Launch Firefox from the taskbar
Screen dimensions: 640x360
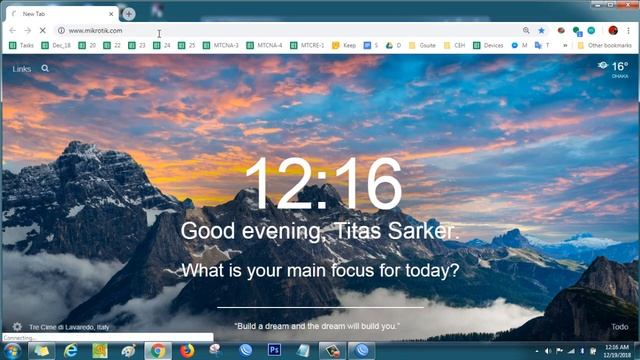(x=187, y=351)
